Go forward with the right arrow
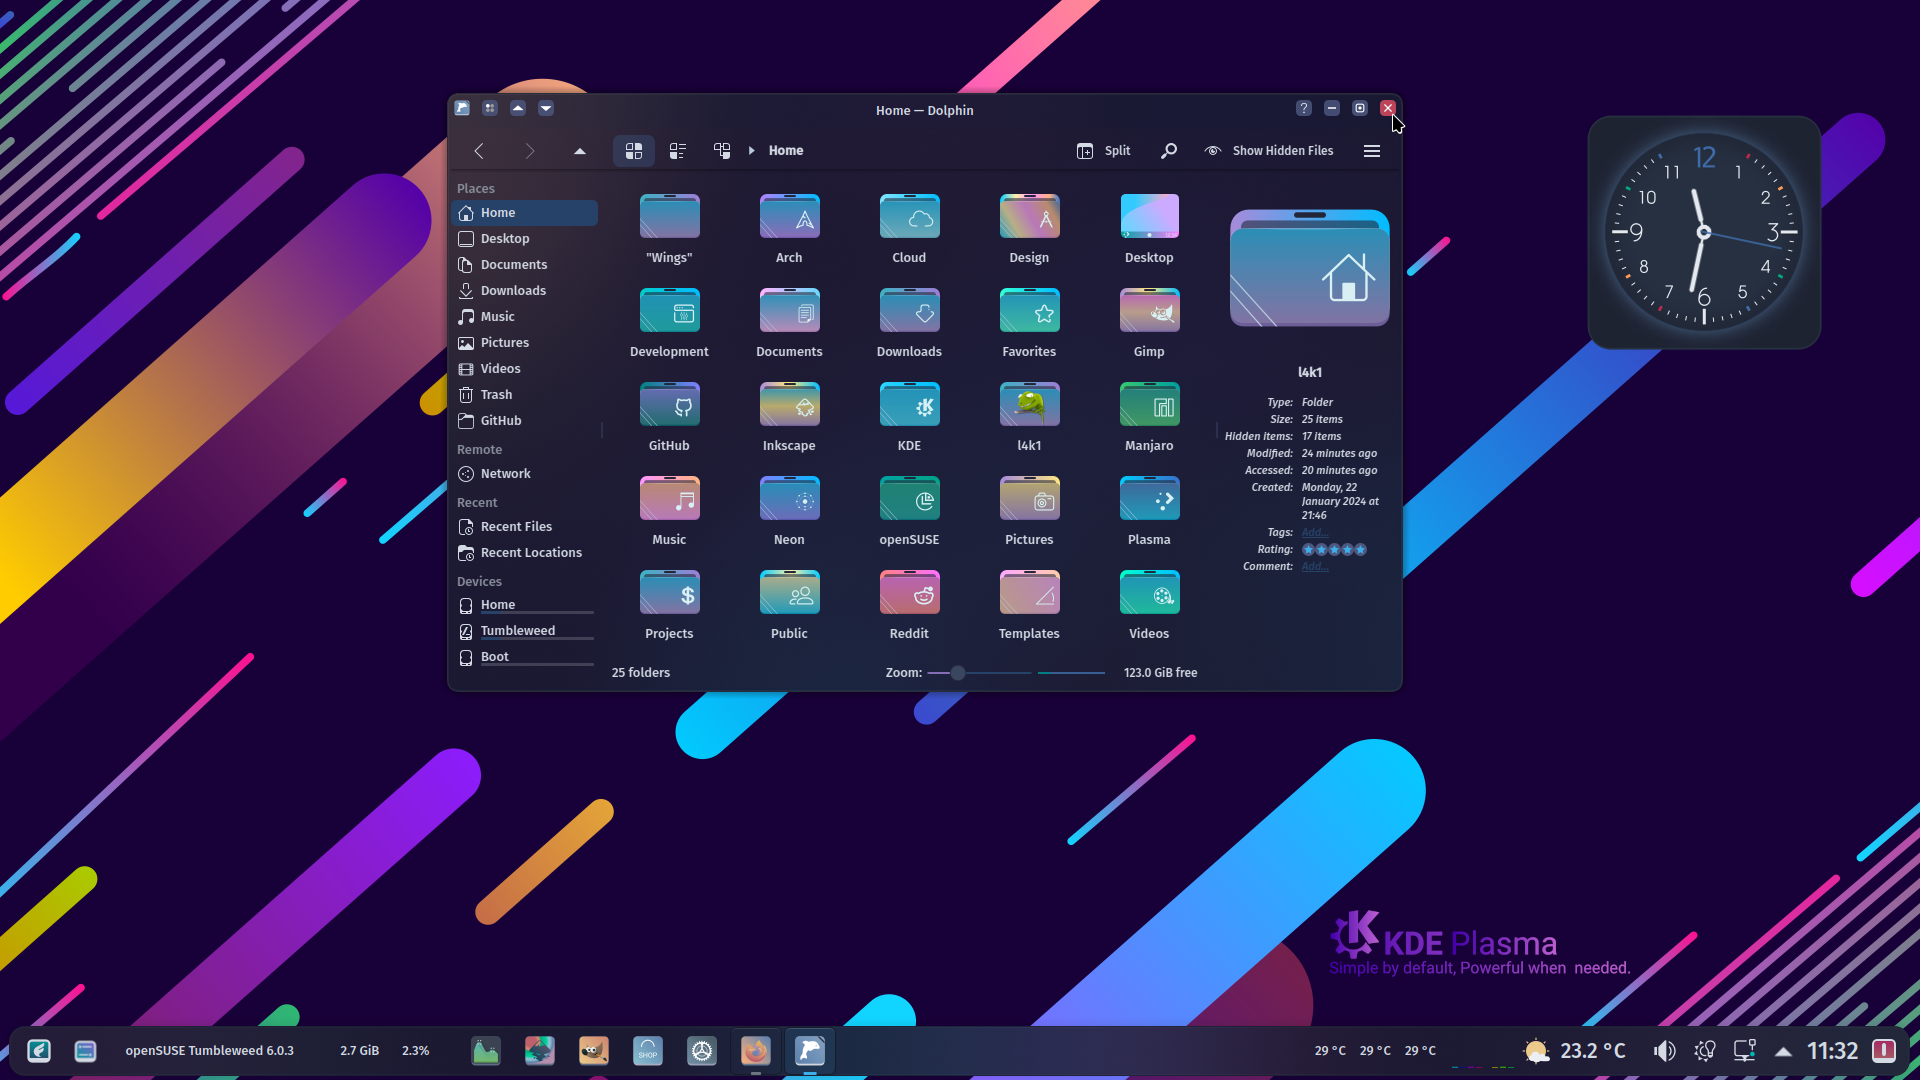Viewport: 1920px width, 1080px height. pyautogui.click(x=530, y=151)
